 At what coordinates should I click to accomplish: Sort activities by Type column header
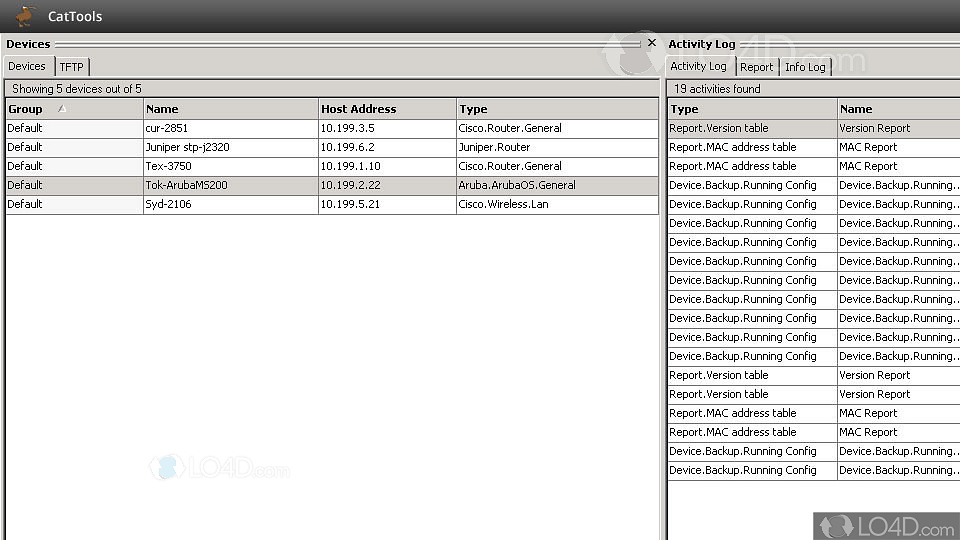[752, 109]
